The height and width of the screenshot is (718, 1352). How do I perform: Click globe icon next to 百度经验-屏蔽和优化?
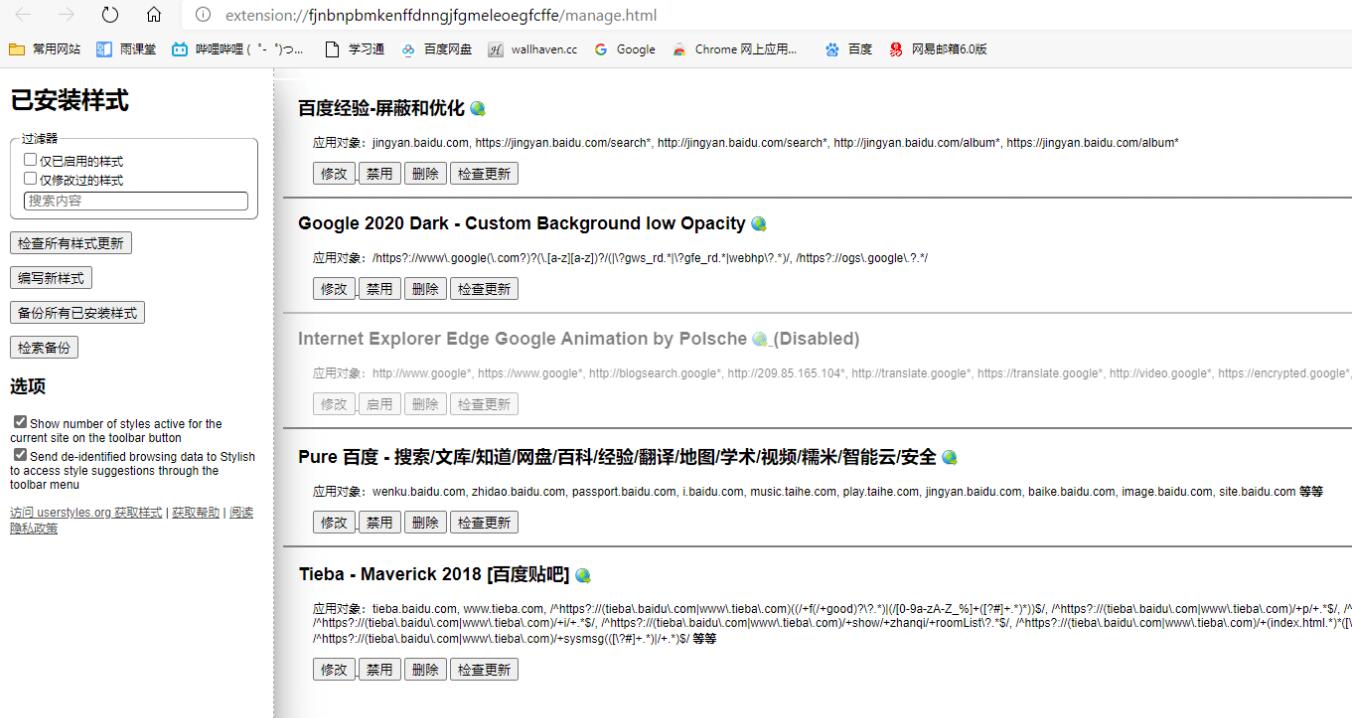click(478, 109)
